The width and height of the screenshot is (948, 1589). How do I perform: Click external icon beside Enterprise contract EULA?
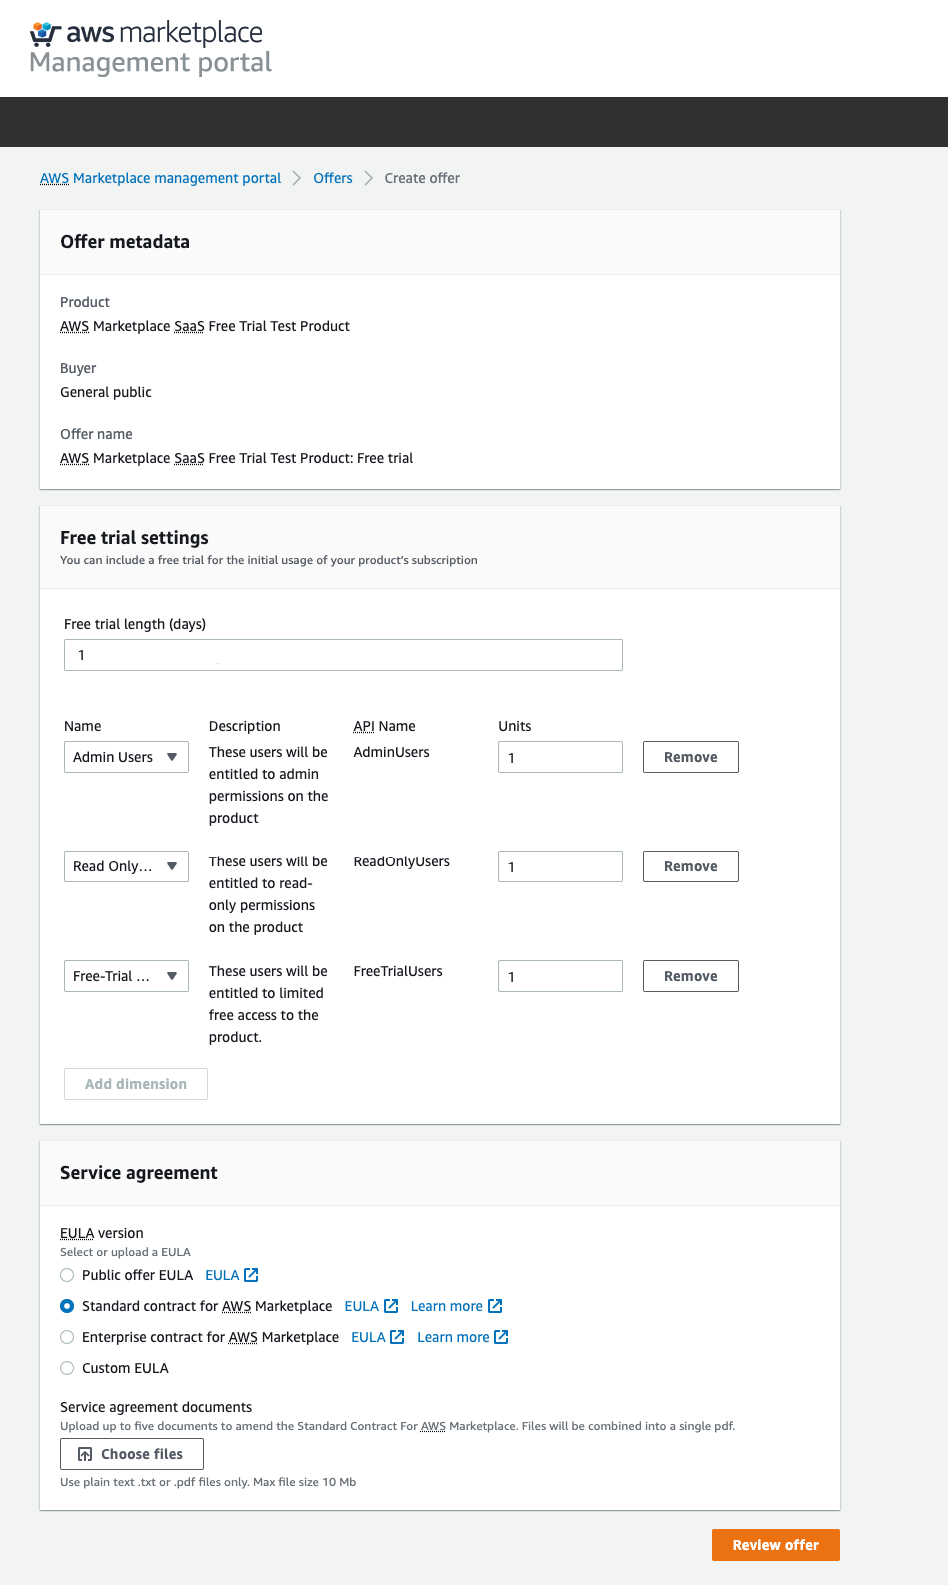[x=397, y=1337]
